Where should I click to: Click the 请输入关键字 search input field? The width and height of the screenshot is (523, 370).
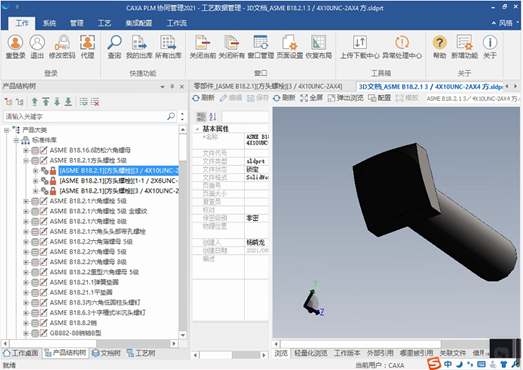(x=85, y=116)
